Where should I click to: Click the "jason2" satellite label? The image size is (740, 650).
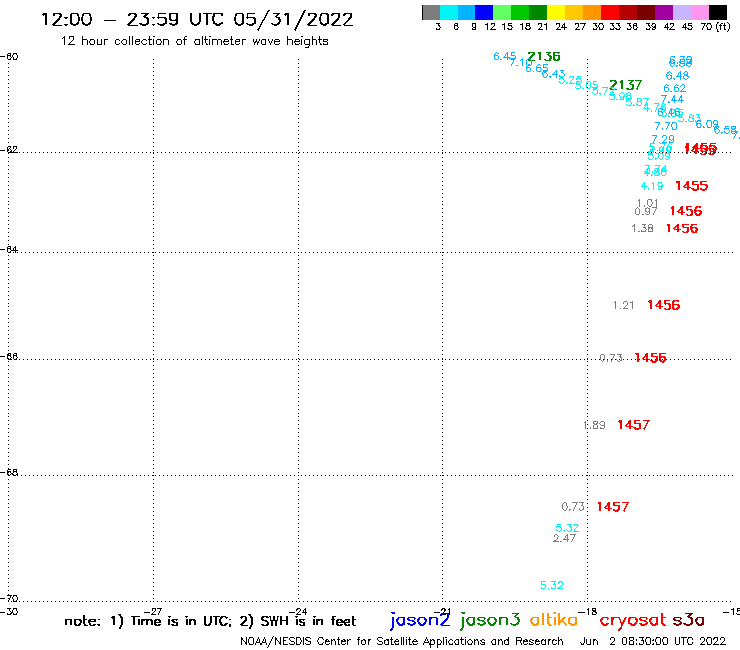(420, 621)
